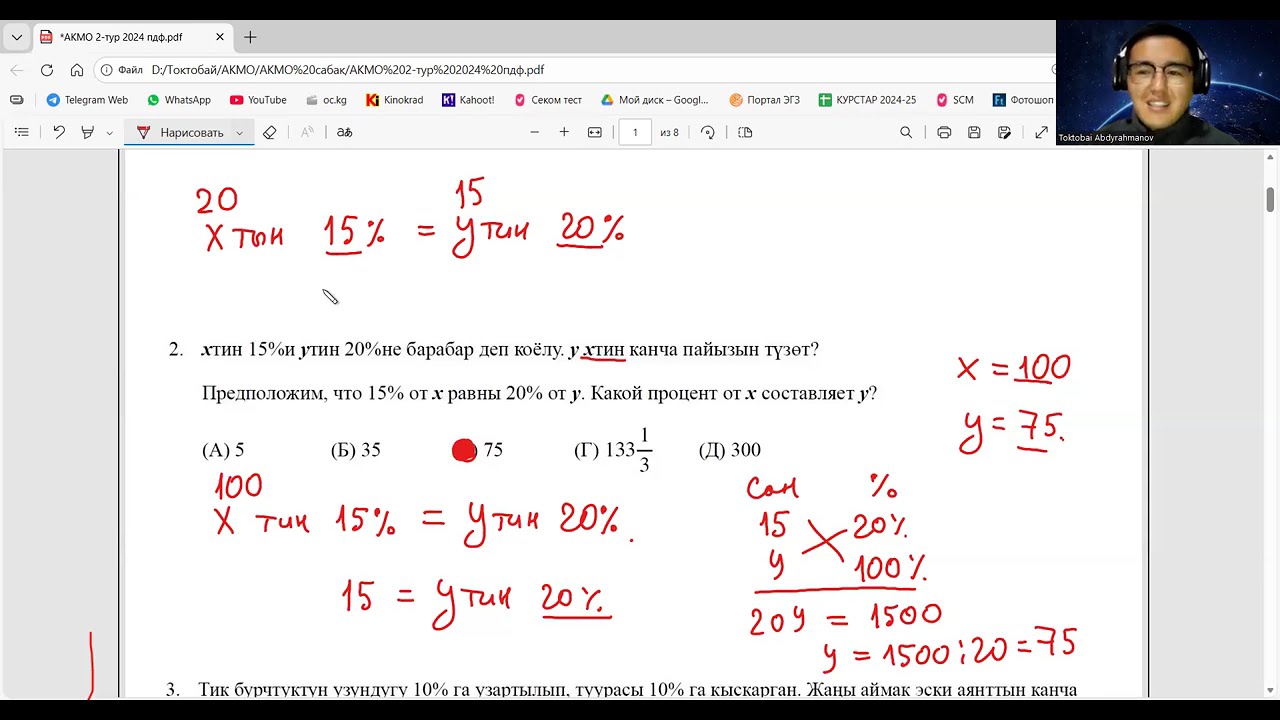Click answer option (Б) 35
This screenshot has height=720, width=1280.
tap(356, 450)
